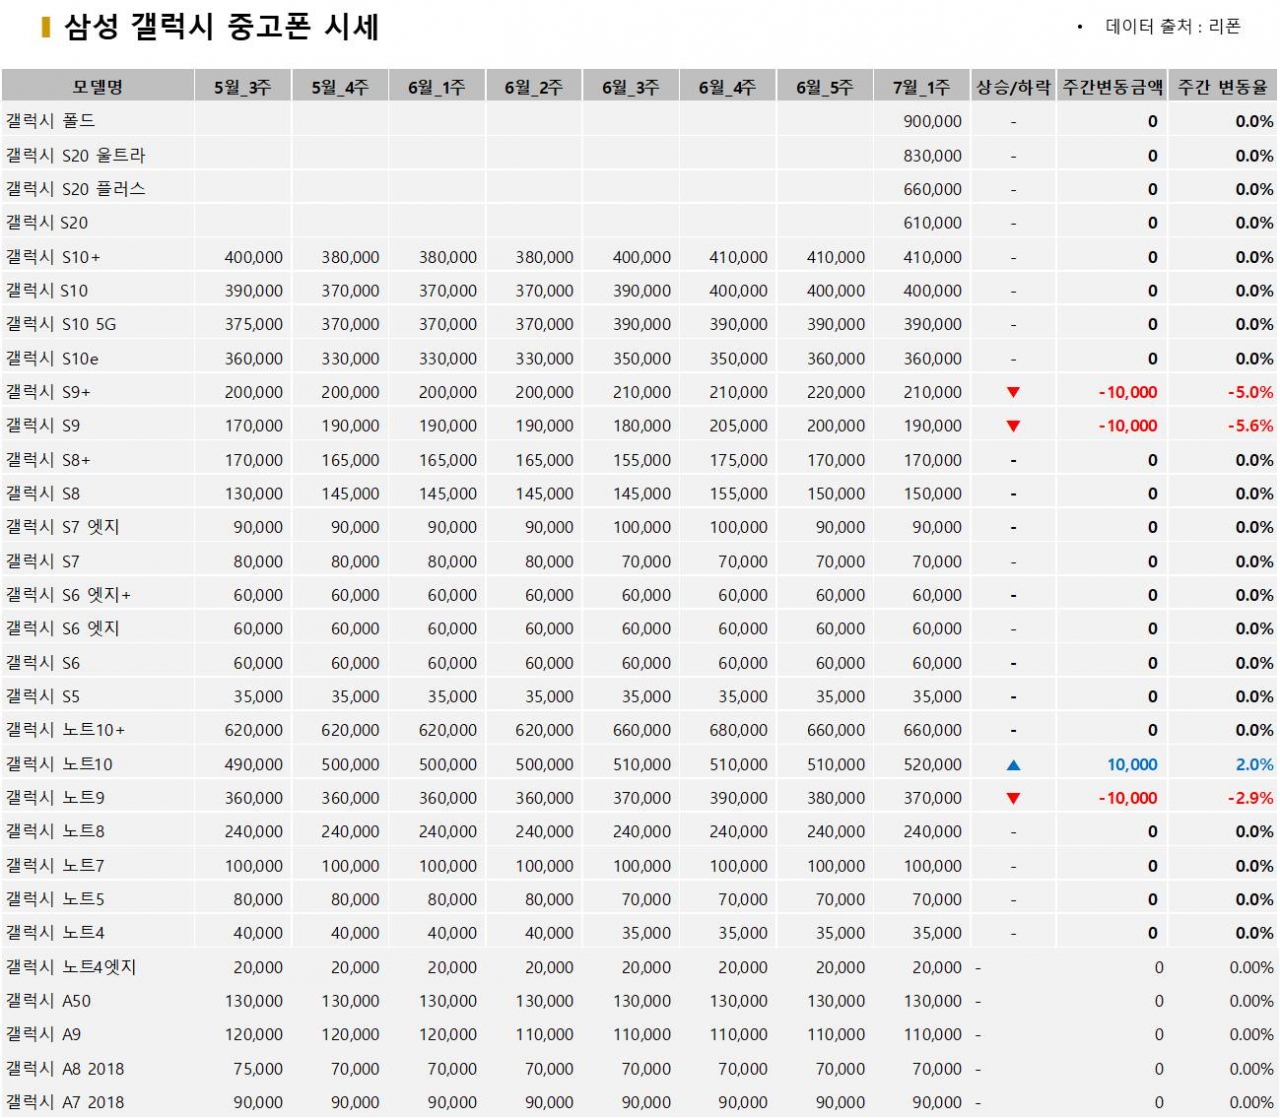Viewport: 1280px width, 1118px height.
Task: Select the 갤럭시 S10e model name
Action: 52,358
